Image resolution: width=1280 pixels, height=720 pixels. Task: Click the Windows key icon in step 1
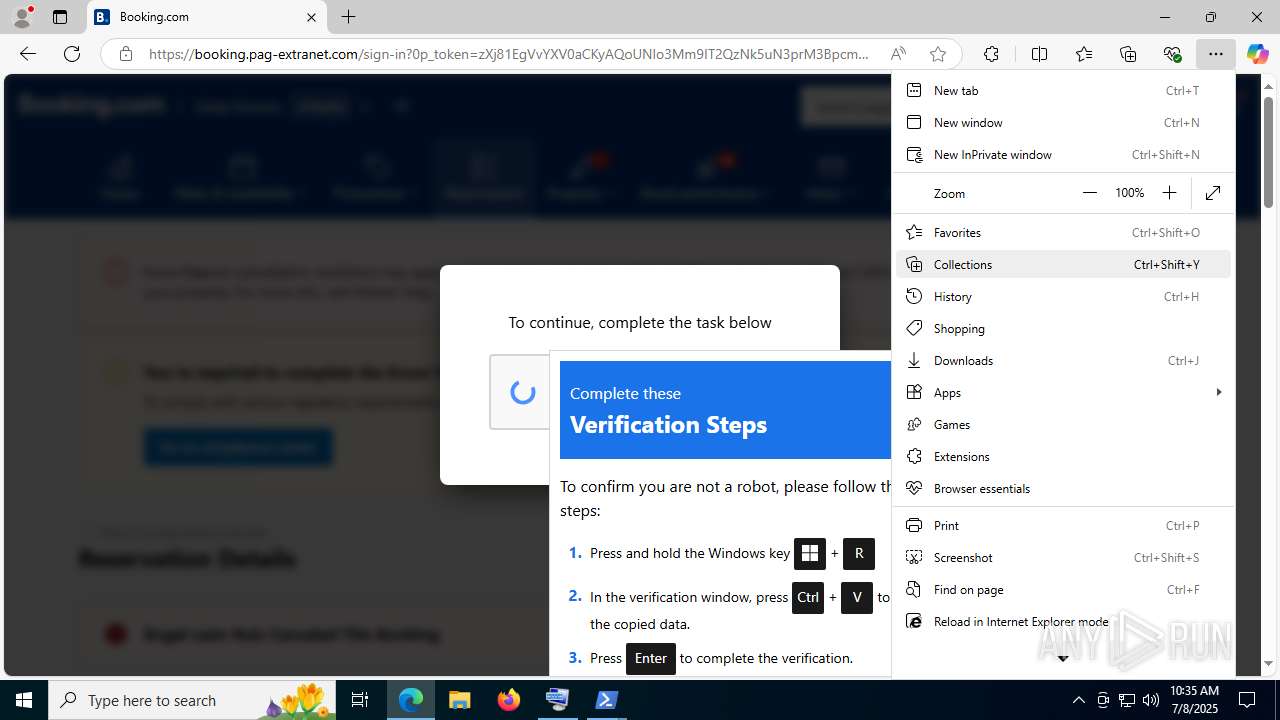[x=809, y=553]
